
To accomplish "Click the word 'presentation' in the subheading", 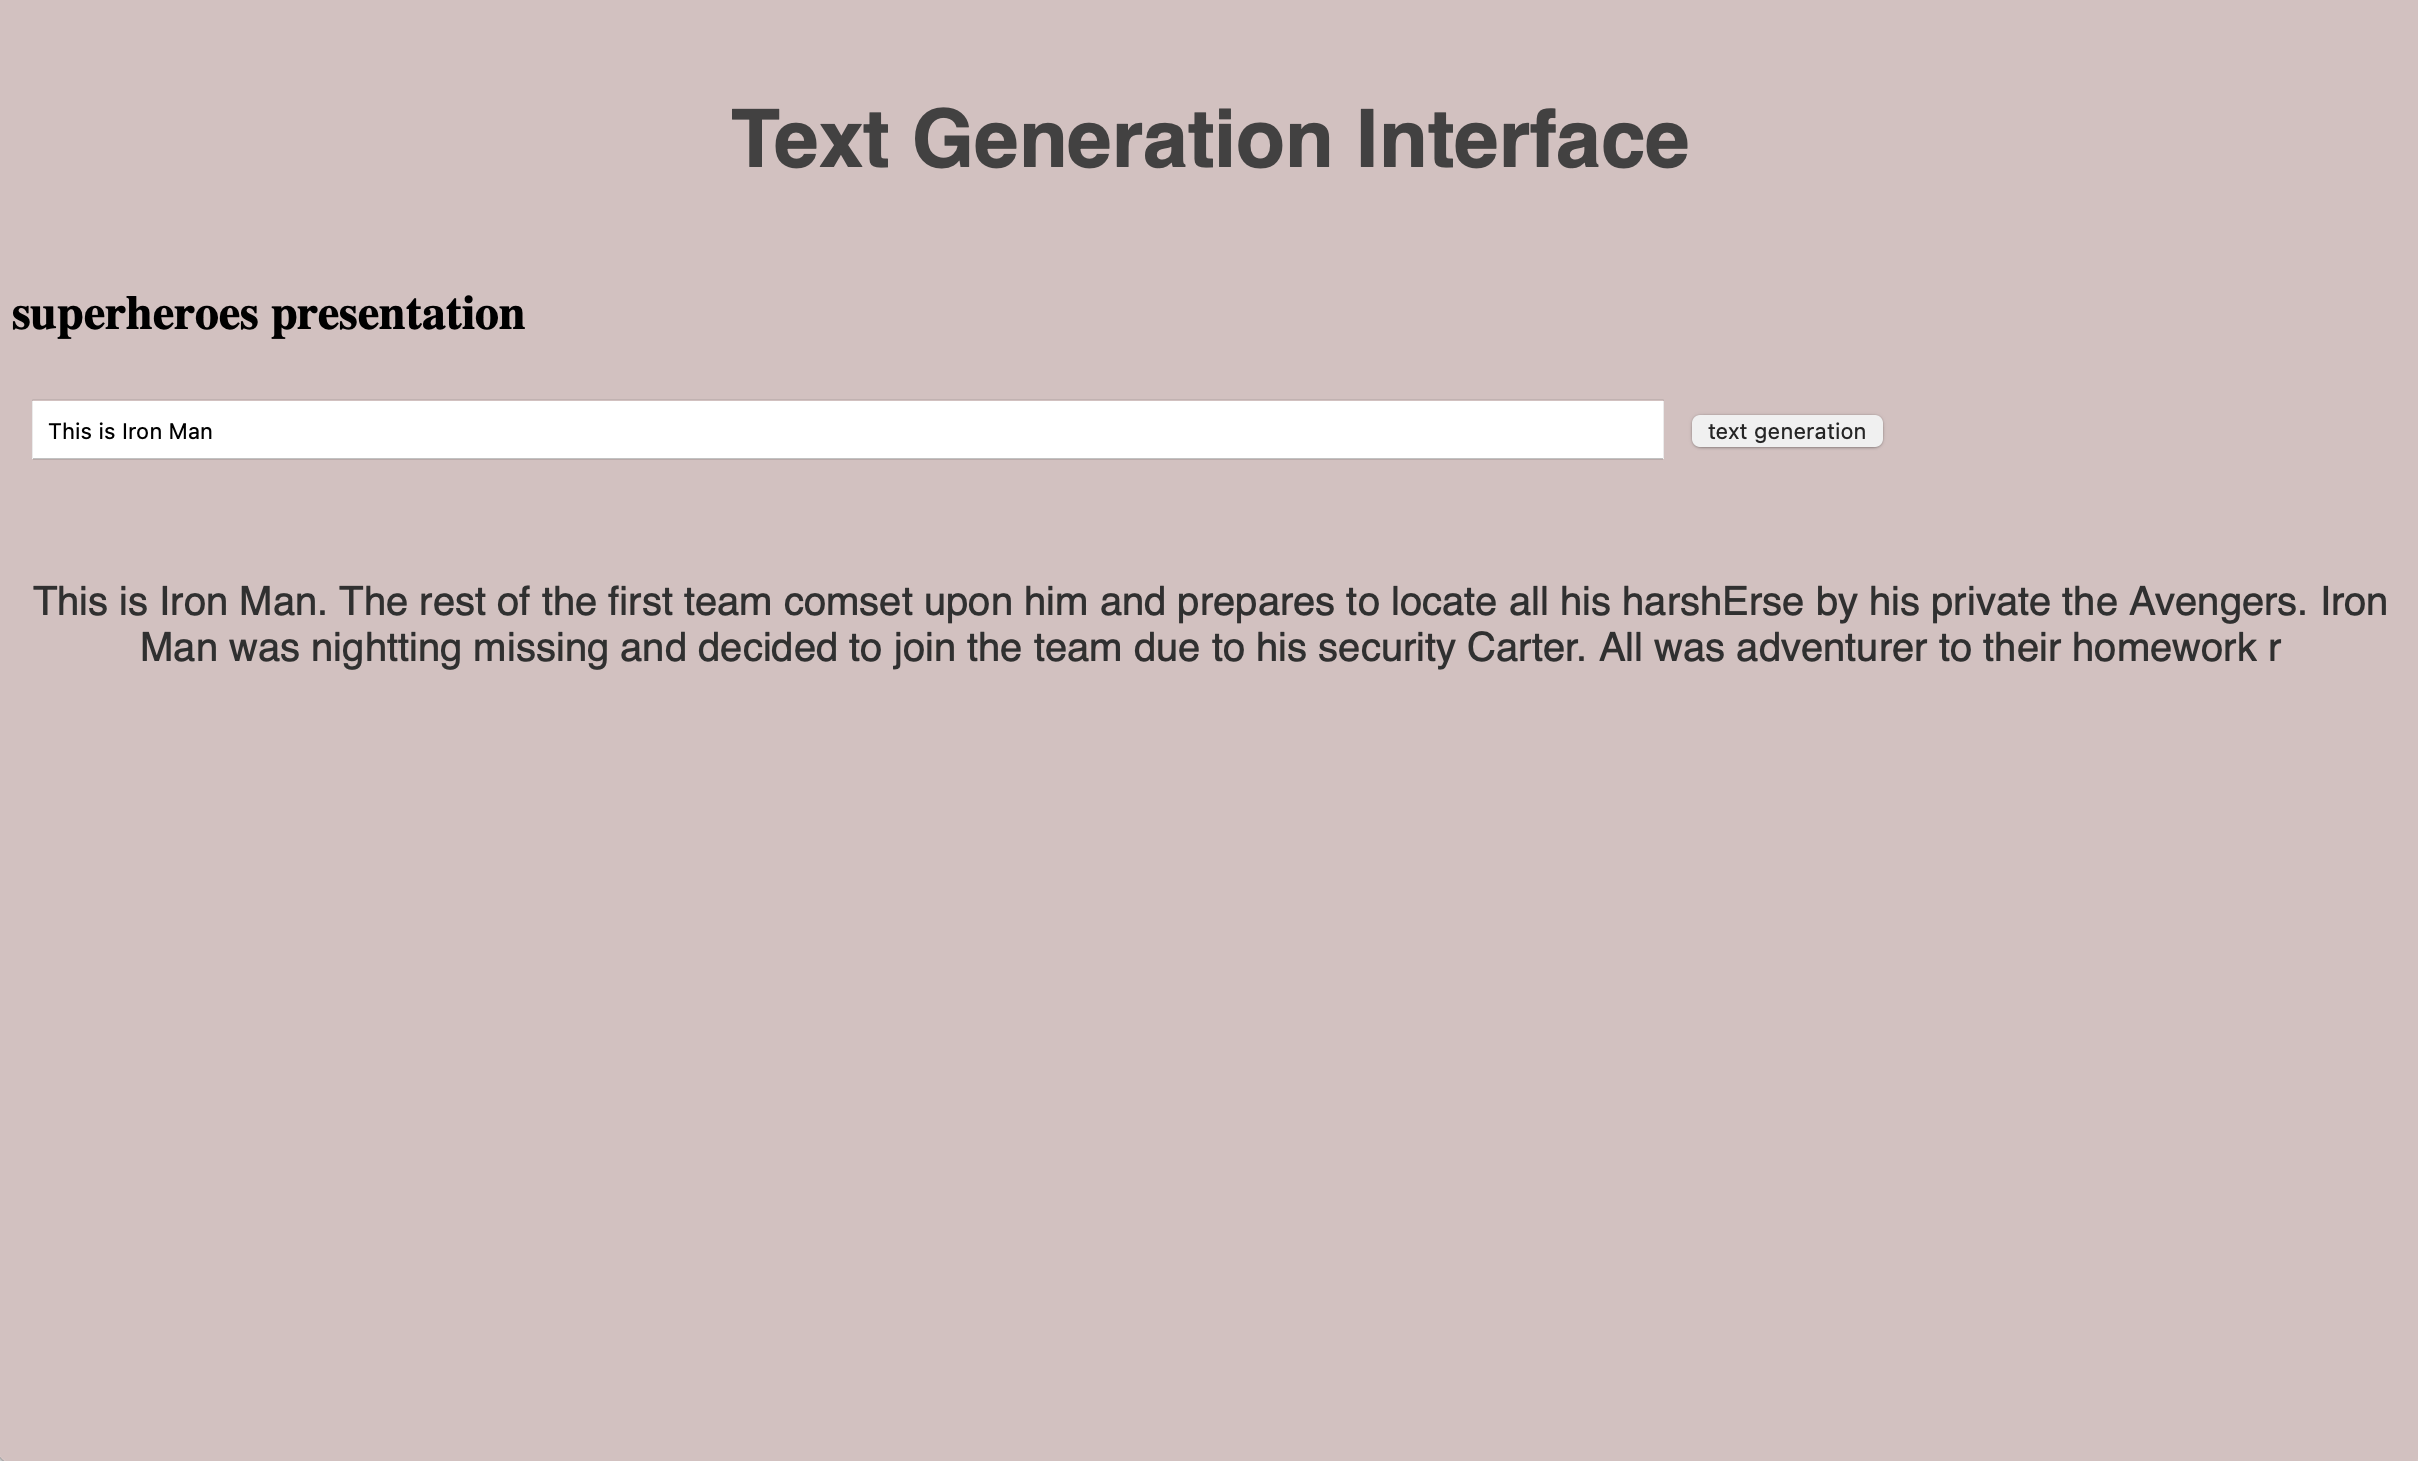I will (398, 314).
